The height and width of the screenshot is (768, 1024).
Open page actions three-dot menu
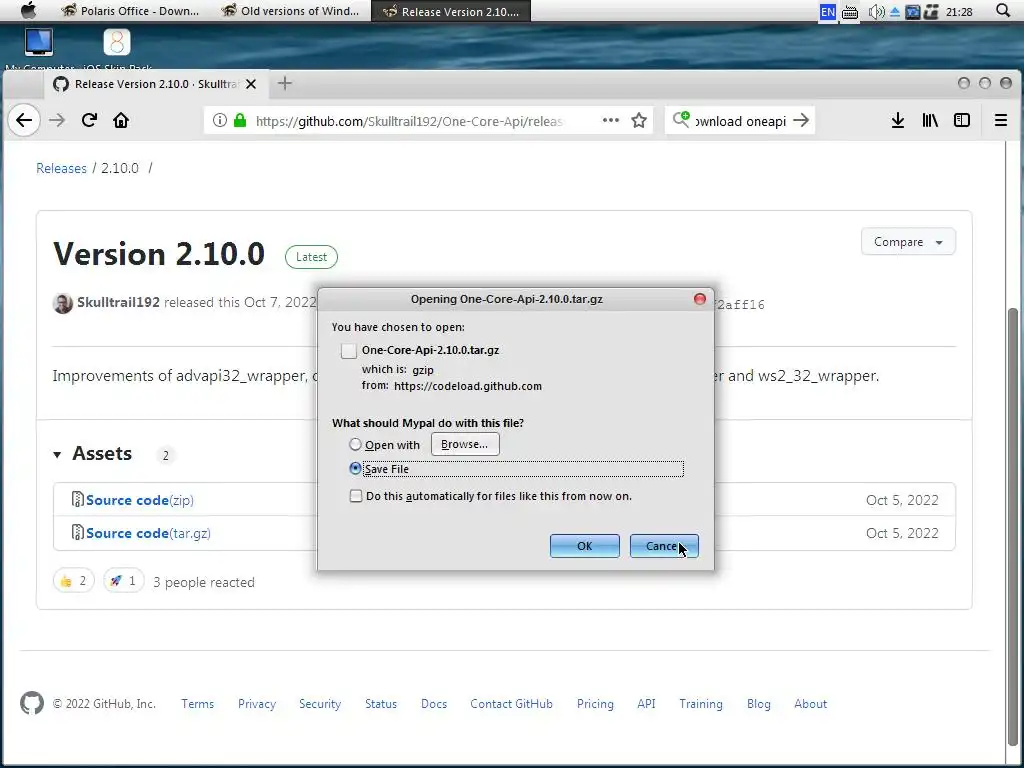(x=611, y=120)
